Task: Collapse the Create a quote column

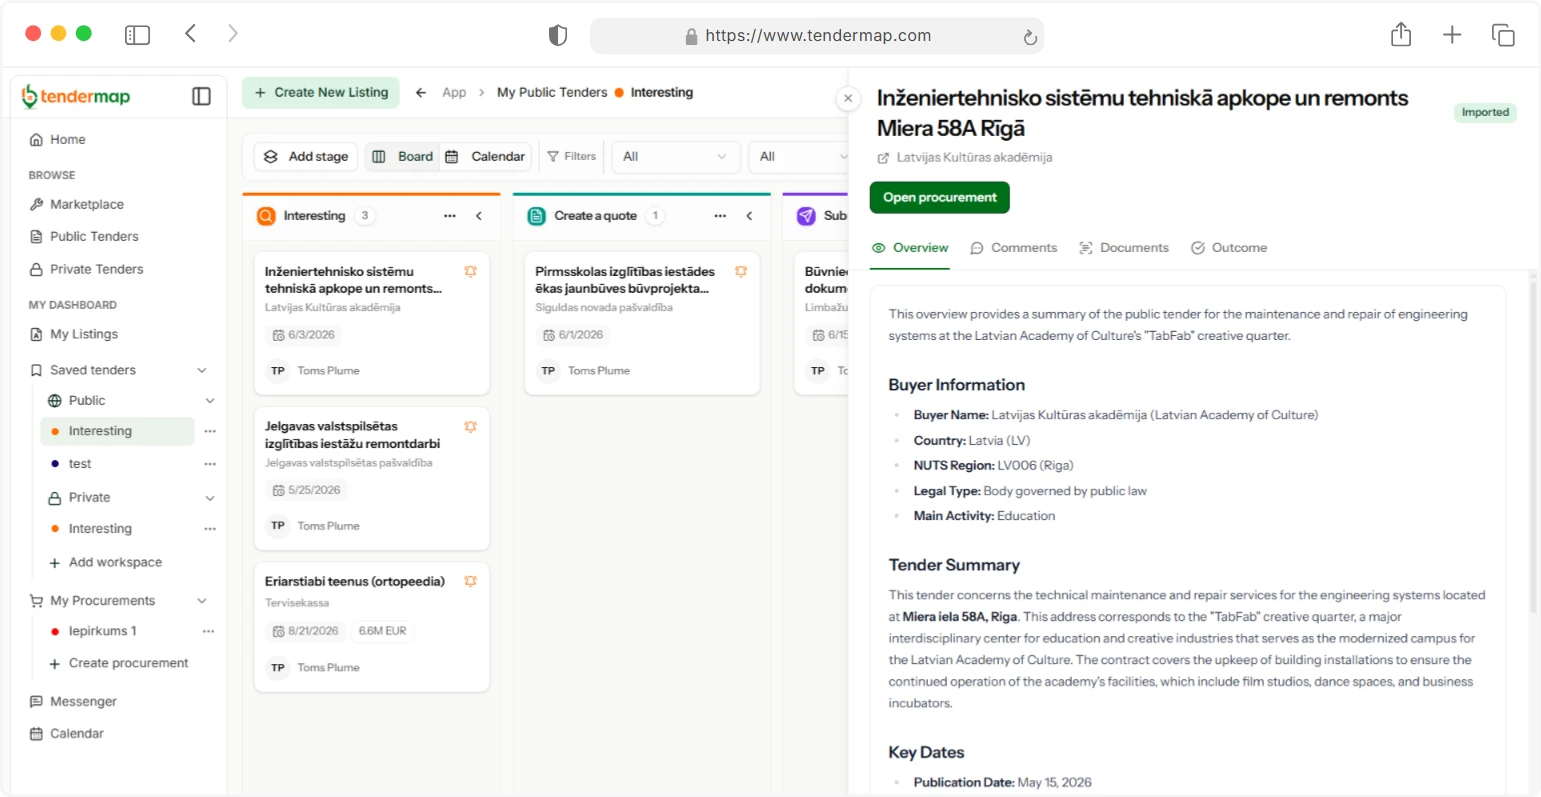Action: tap(749, 216)
